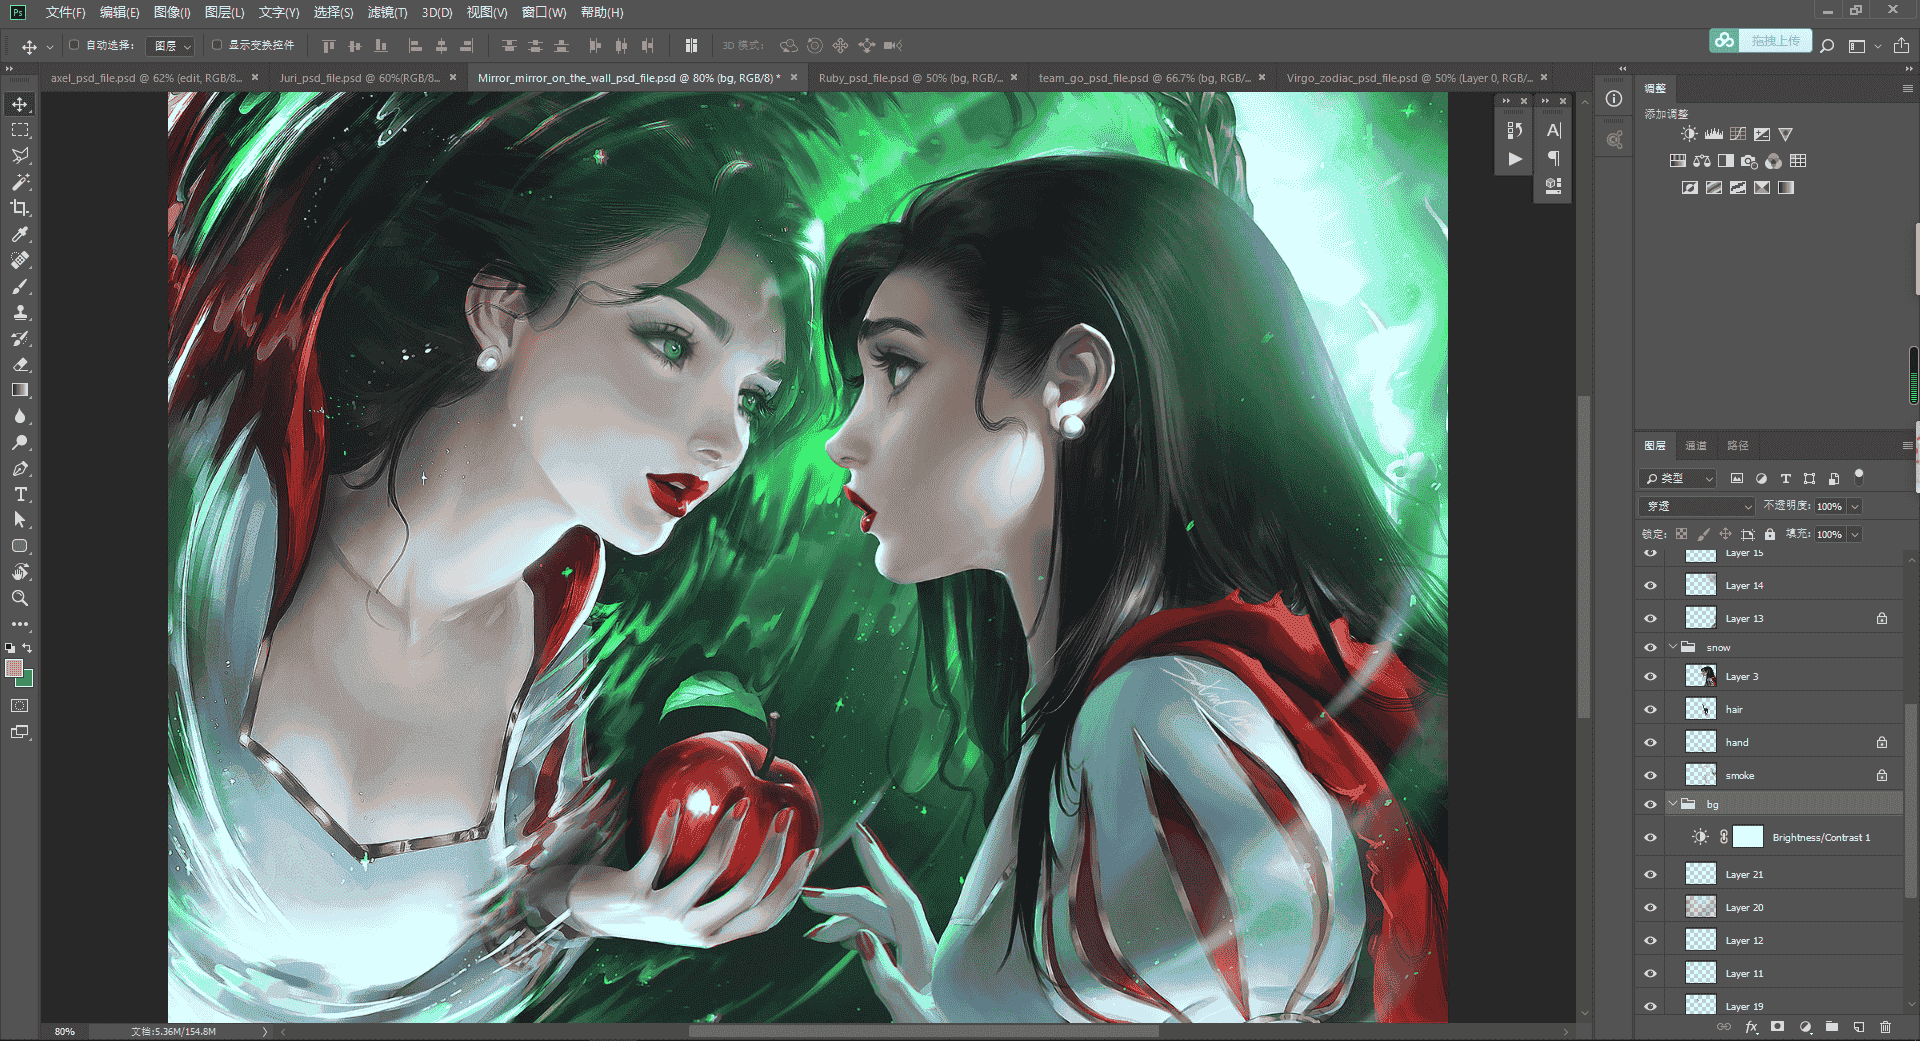The height and width of the screenshot is (1041, 1920).
Task: Click the delete layer trash icon
Action: [x=1885, y=1027]
